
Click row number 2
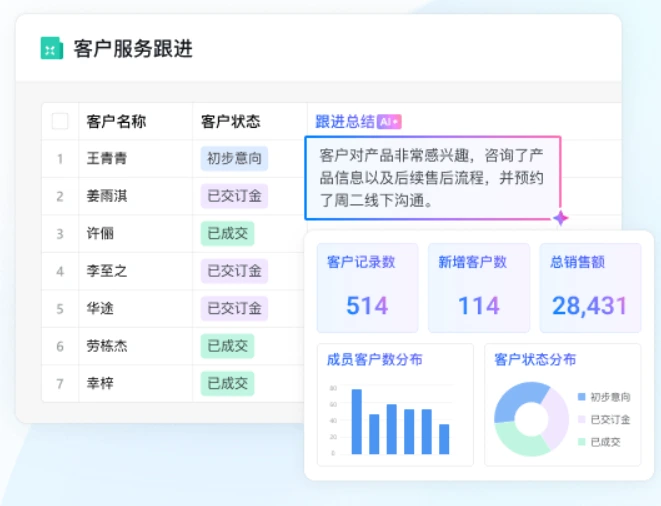[60, 196]
